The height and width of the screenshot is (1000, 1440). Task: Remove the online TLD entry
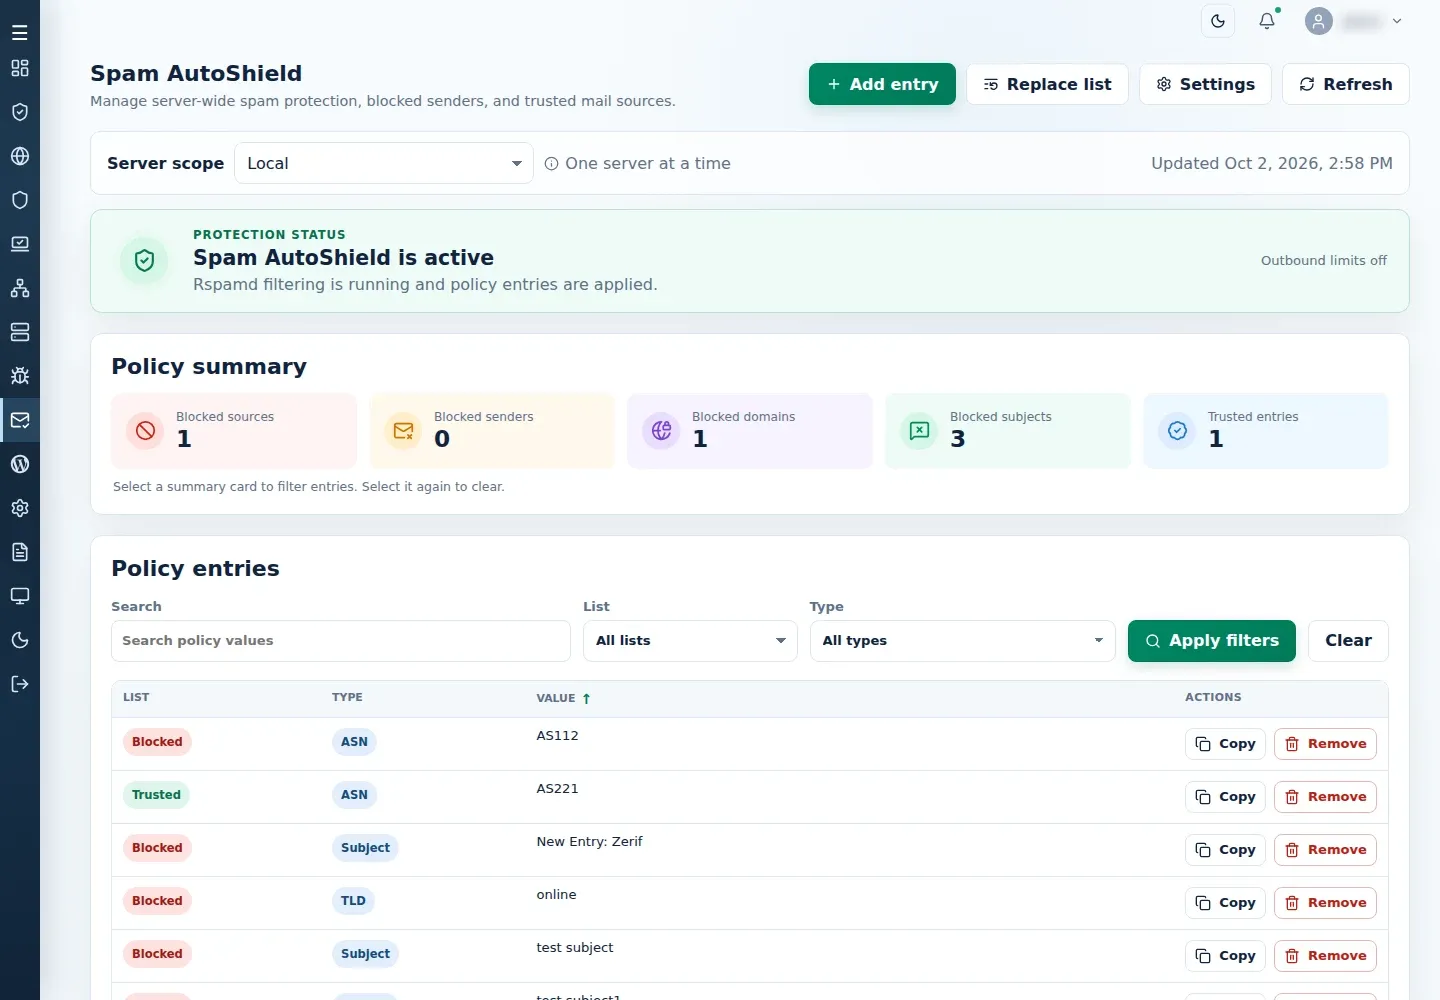point(1325,903)
